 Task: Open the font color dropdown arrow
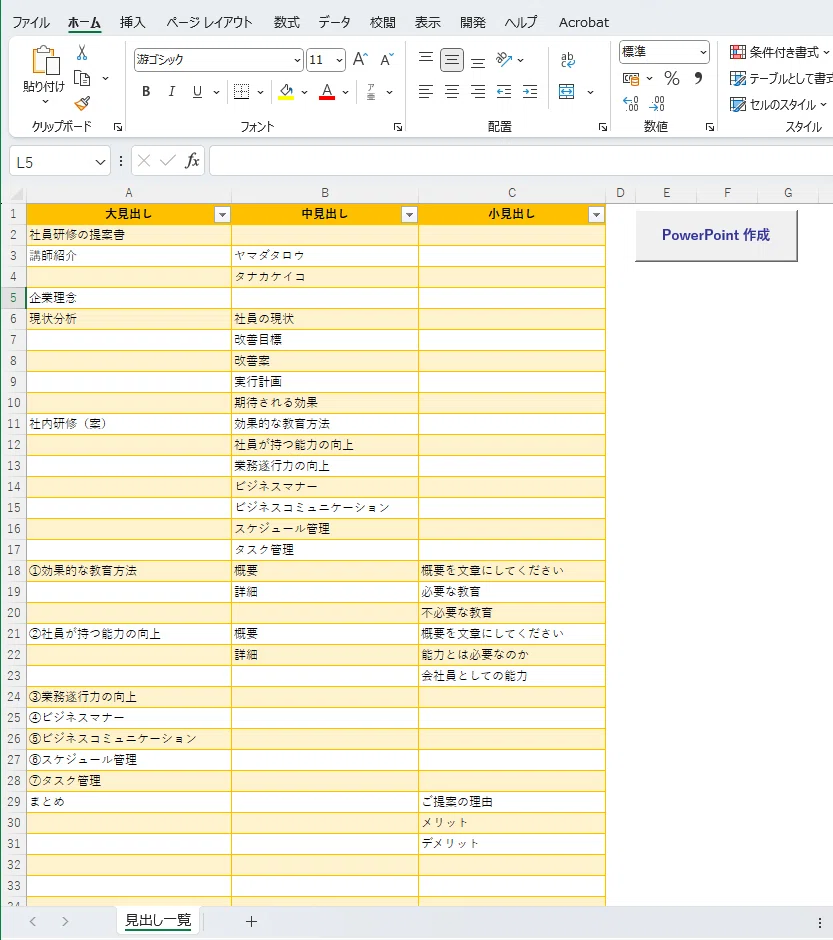pos(345,92)
